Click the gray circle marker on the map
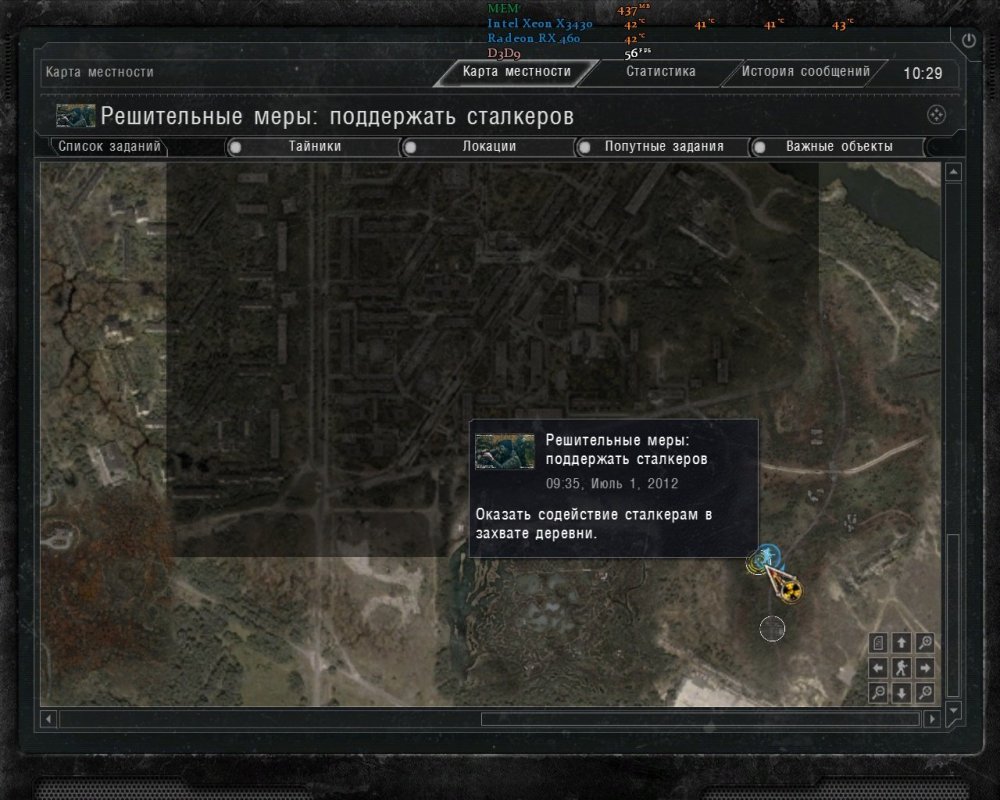This screenshot has height=800, width=1000. pyautogui.click(x=772, y=629)
